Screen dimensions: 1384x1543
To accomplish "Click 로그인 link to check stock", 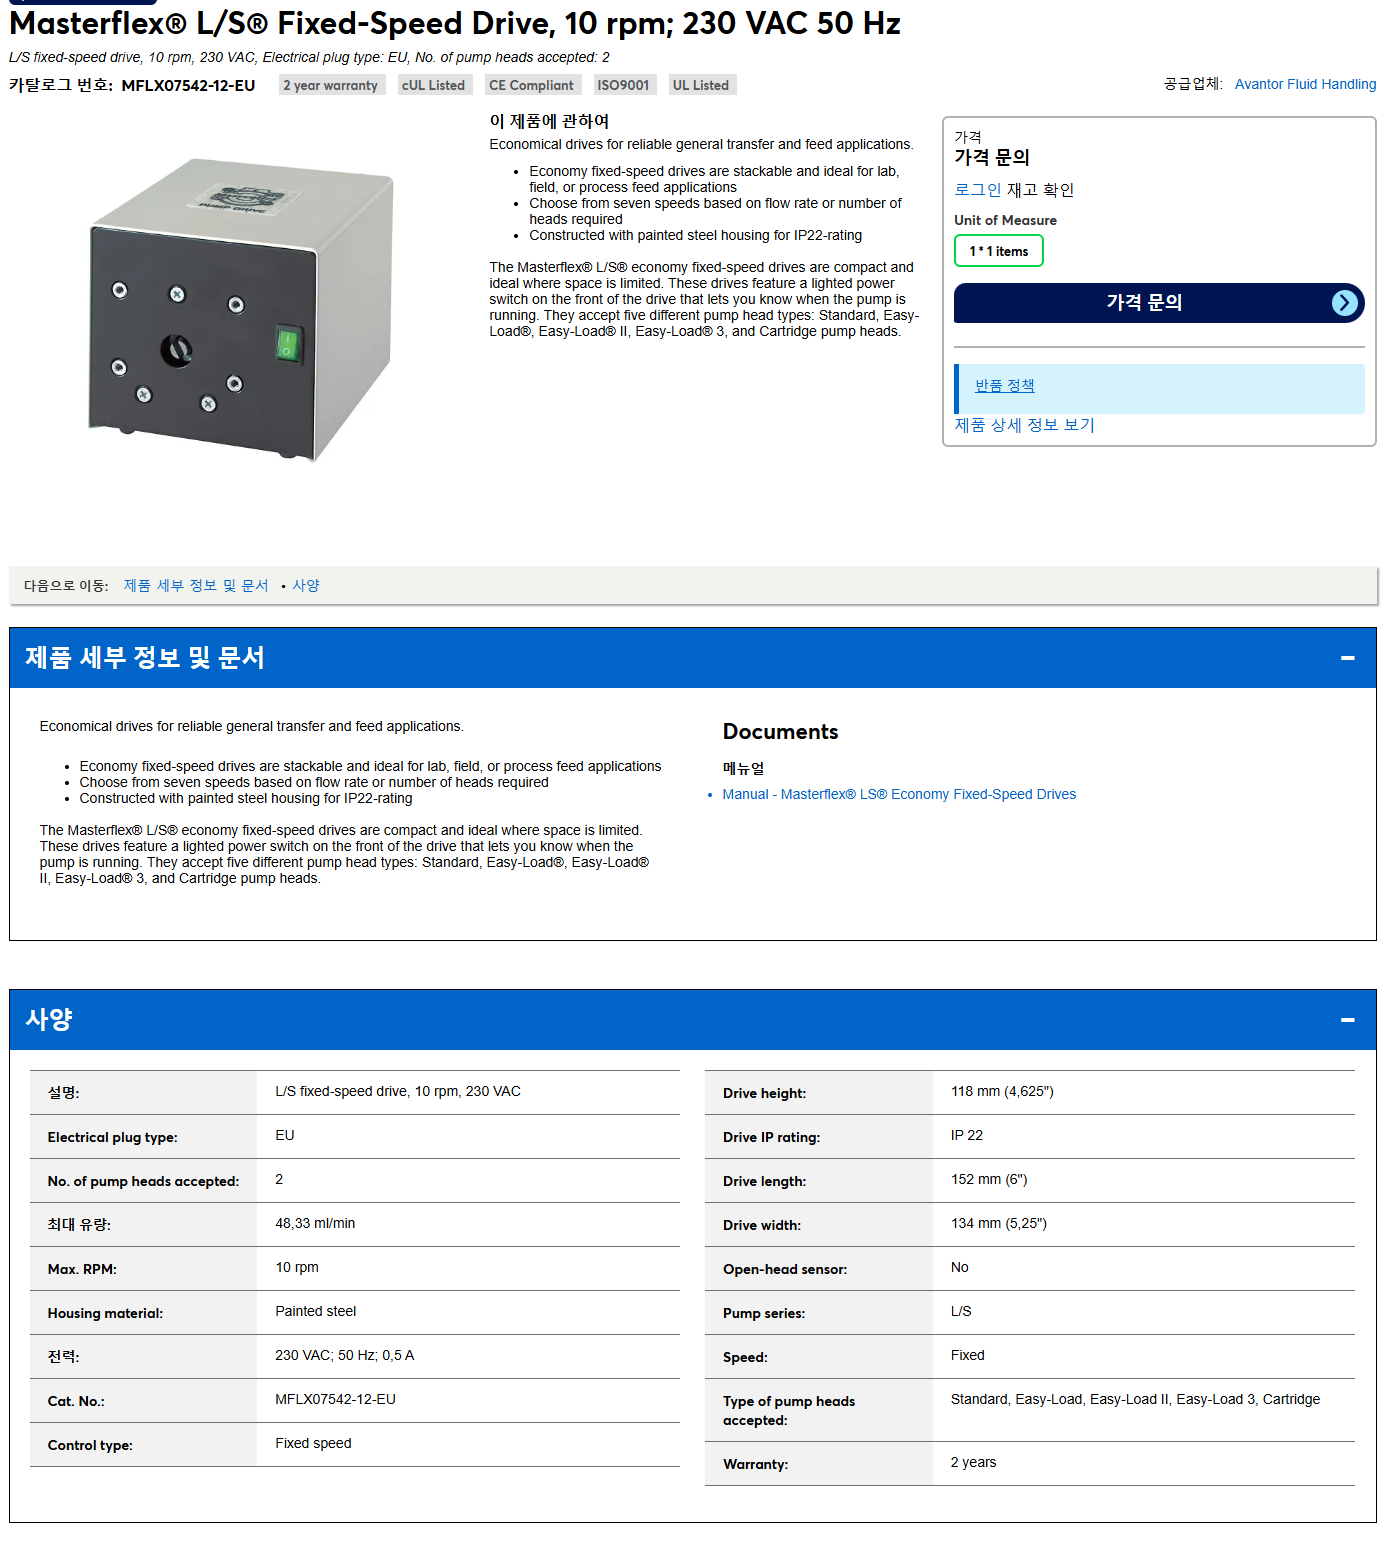I will point(977,190).
